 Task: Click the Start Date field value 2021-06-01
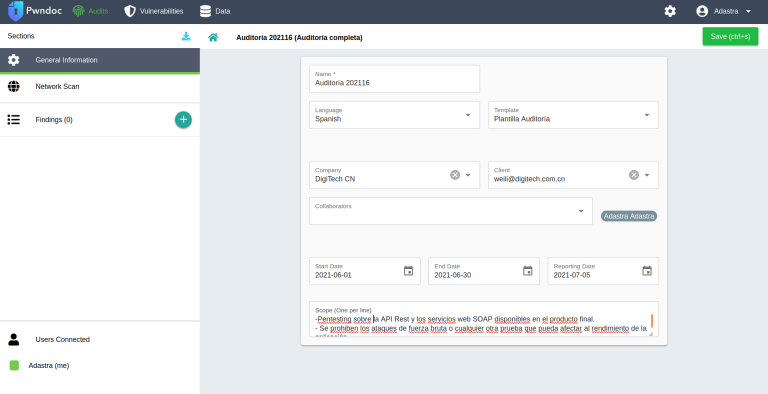pos(333,275)
